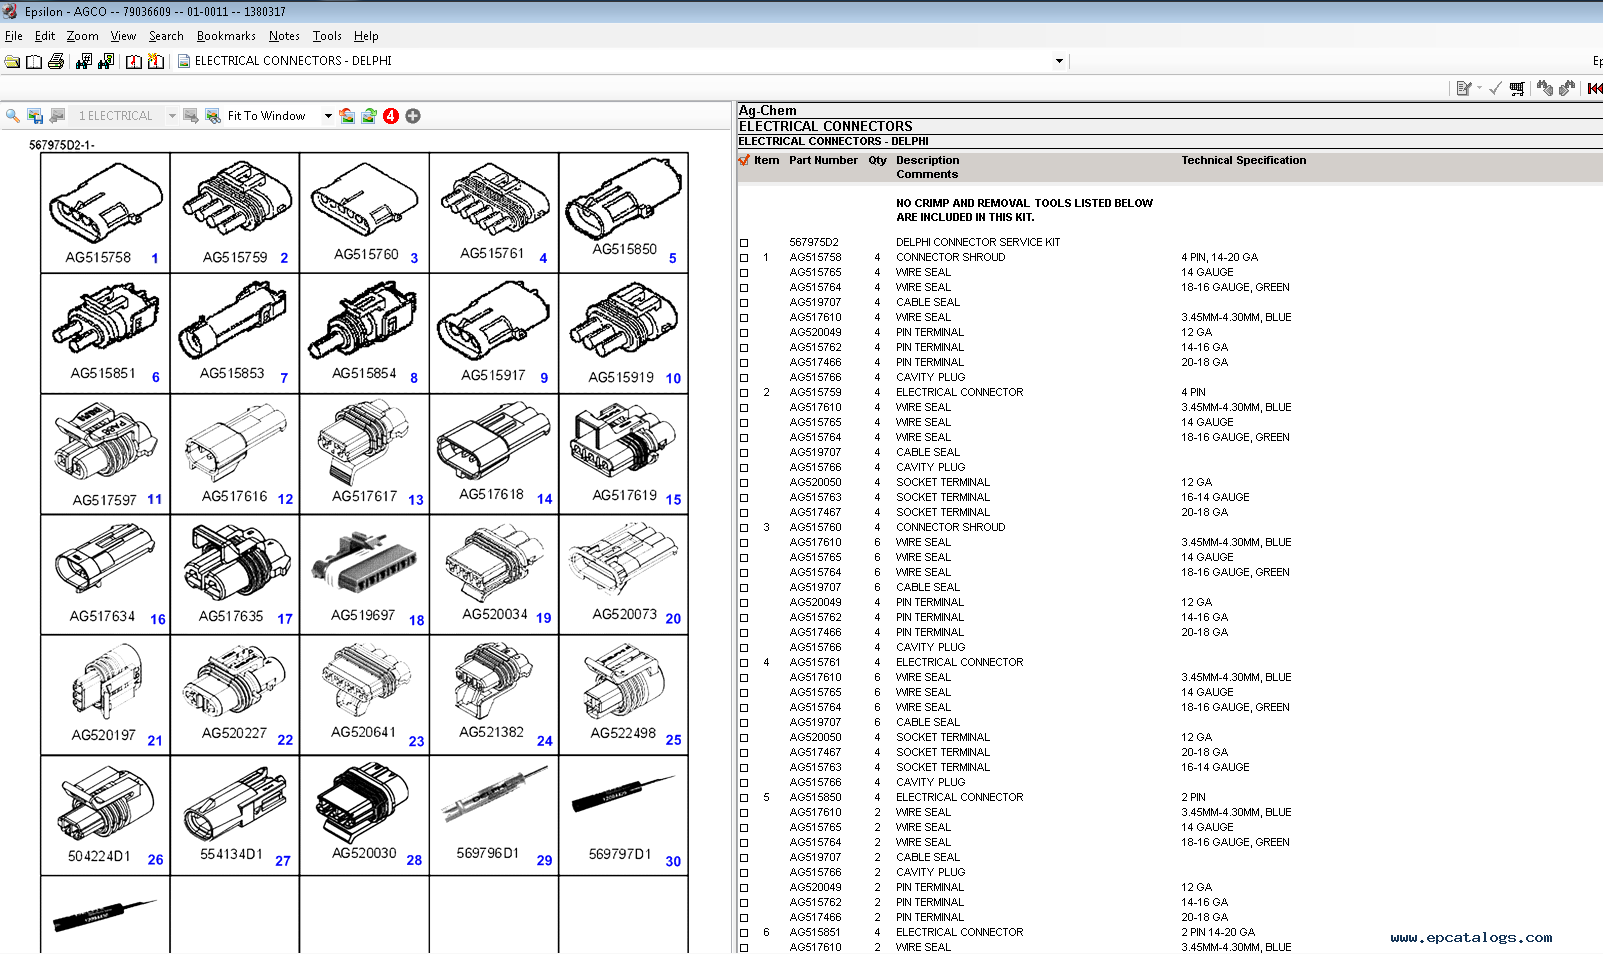Click the save image icon
This screenshot has height=954, width=1603.
click(35, 116)
